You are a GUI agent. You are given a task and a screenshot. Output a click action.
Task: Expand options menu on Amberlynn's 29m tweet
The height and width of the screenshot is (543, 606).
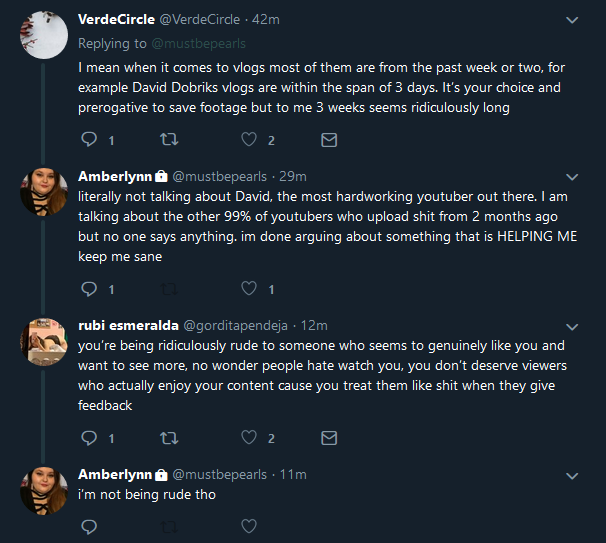[572, 177]
